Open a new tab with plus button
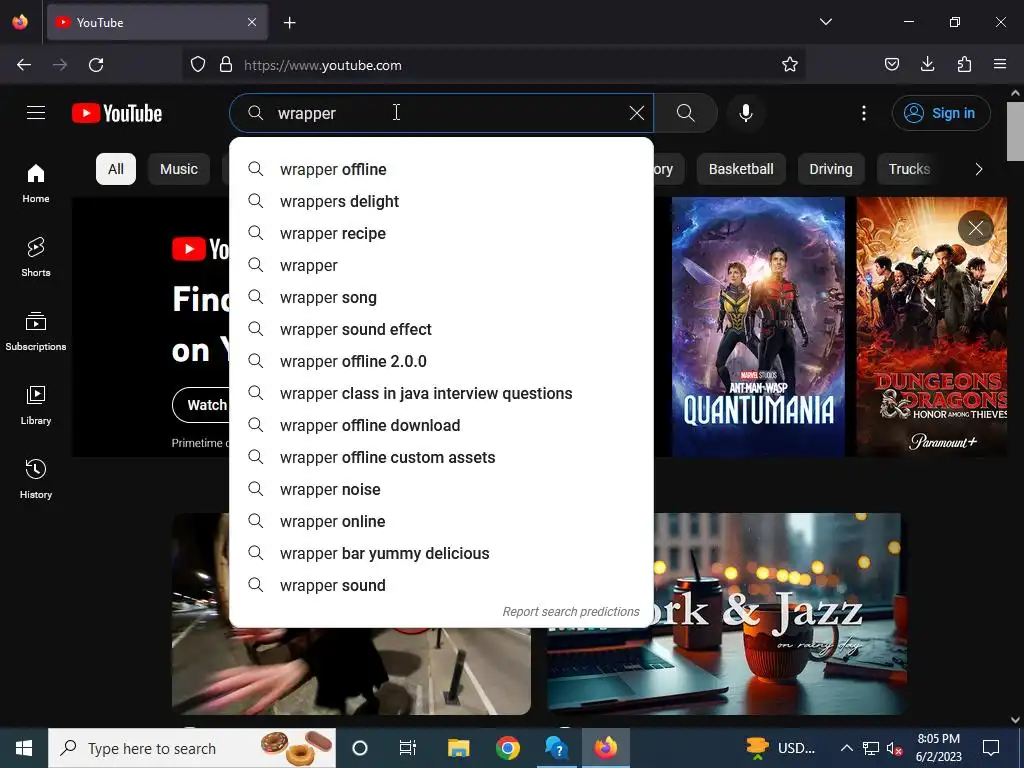 tap(290, 23)
